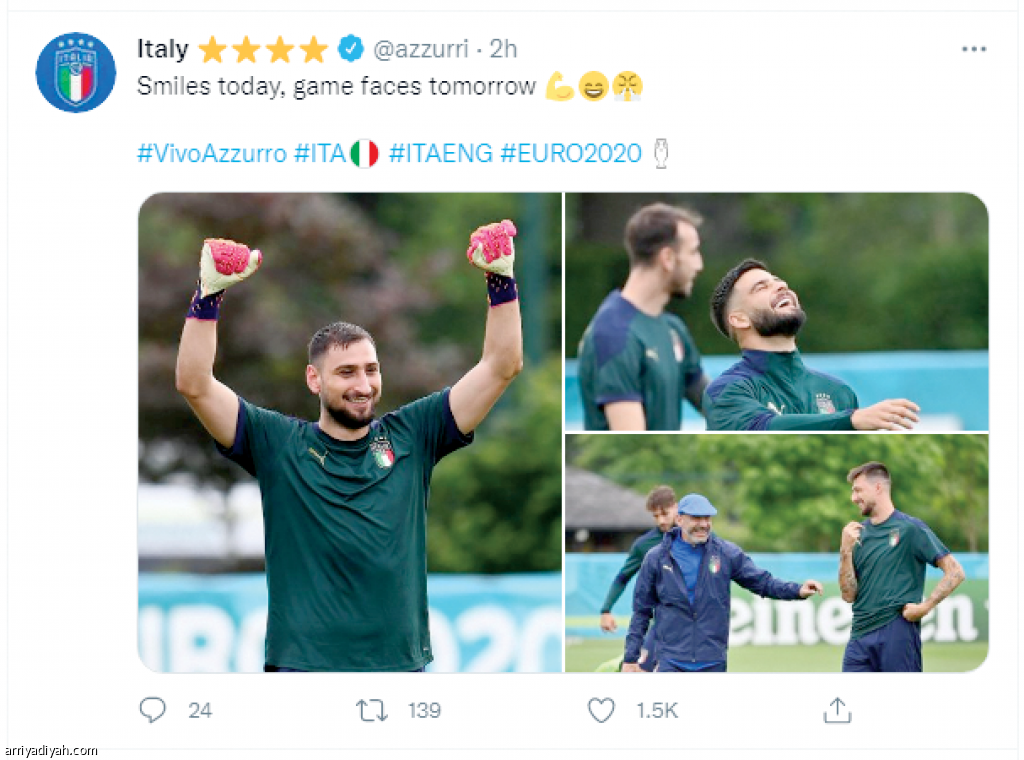The height and width of the screenshot is (760, 1024).
Task: Click the Italy display name
Action: click(163, 49)
